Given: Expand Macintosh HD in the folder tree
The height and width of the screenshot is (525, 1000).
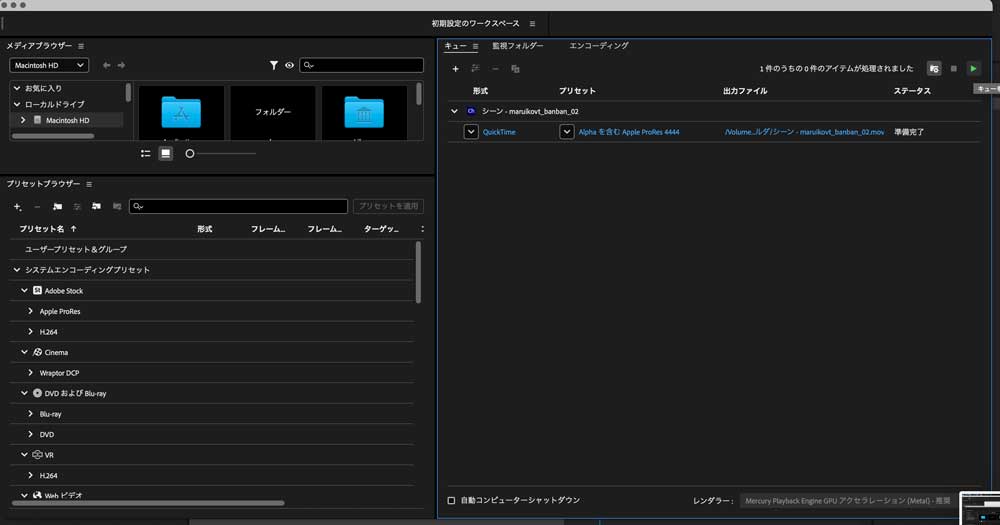Looking at the screenshot, I should pyautogui.click(x=23, y=121).
